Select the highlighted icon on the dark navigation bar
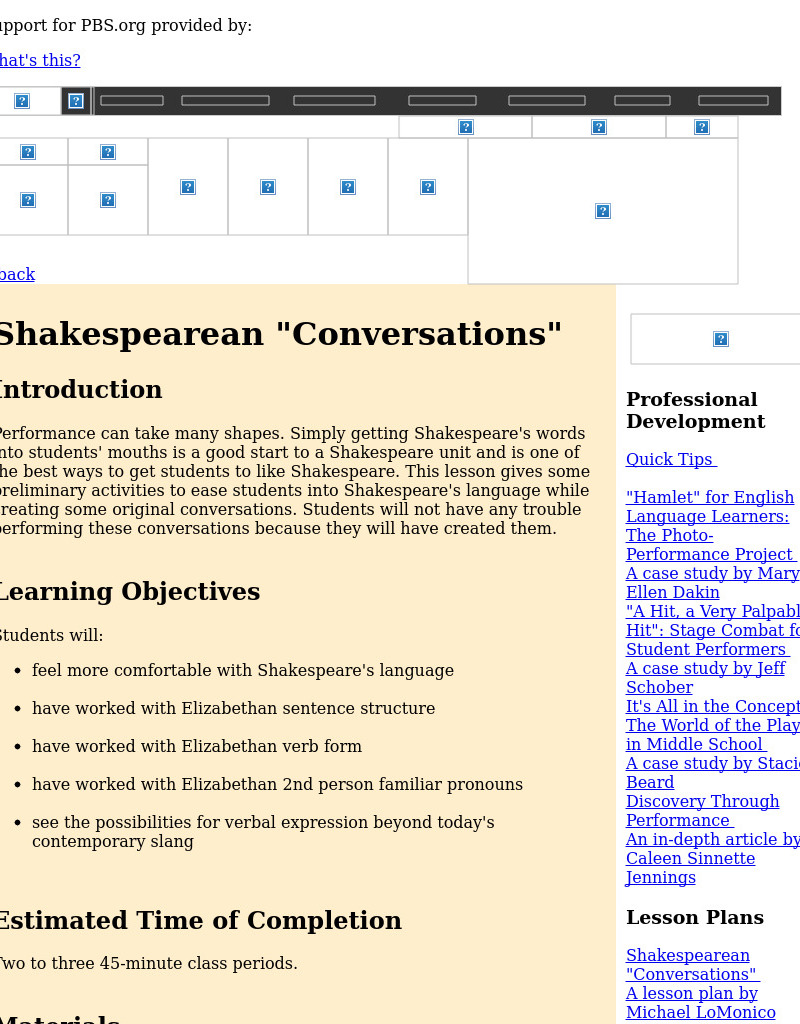800x1024 pixels. tap(76, 100)
